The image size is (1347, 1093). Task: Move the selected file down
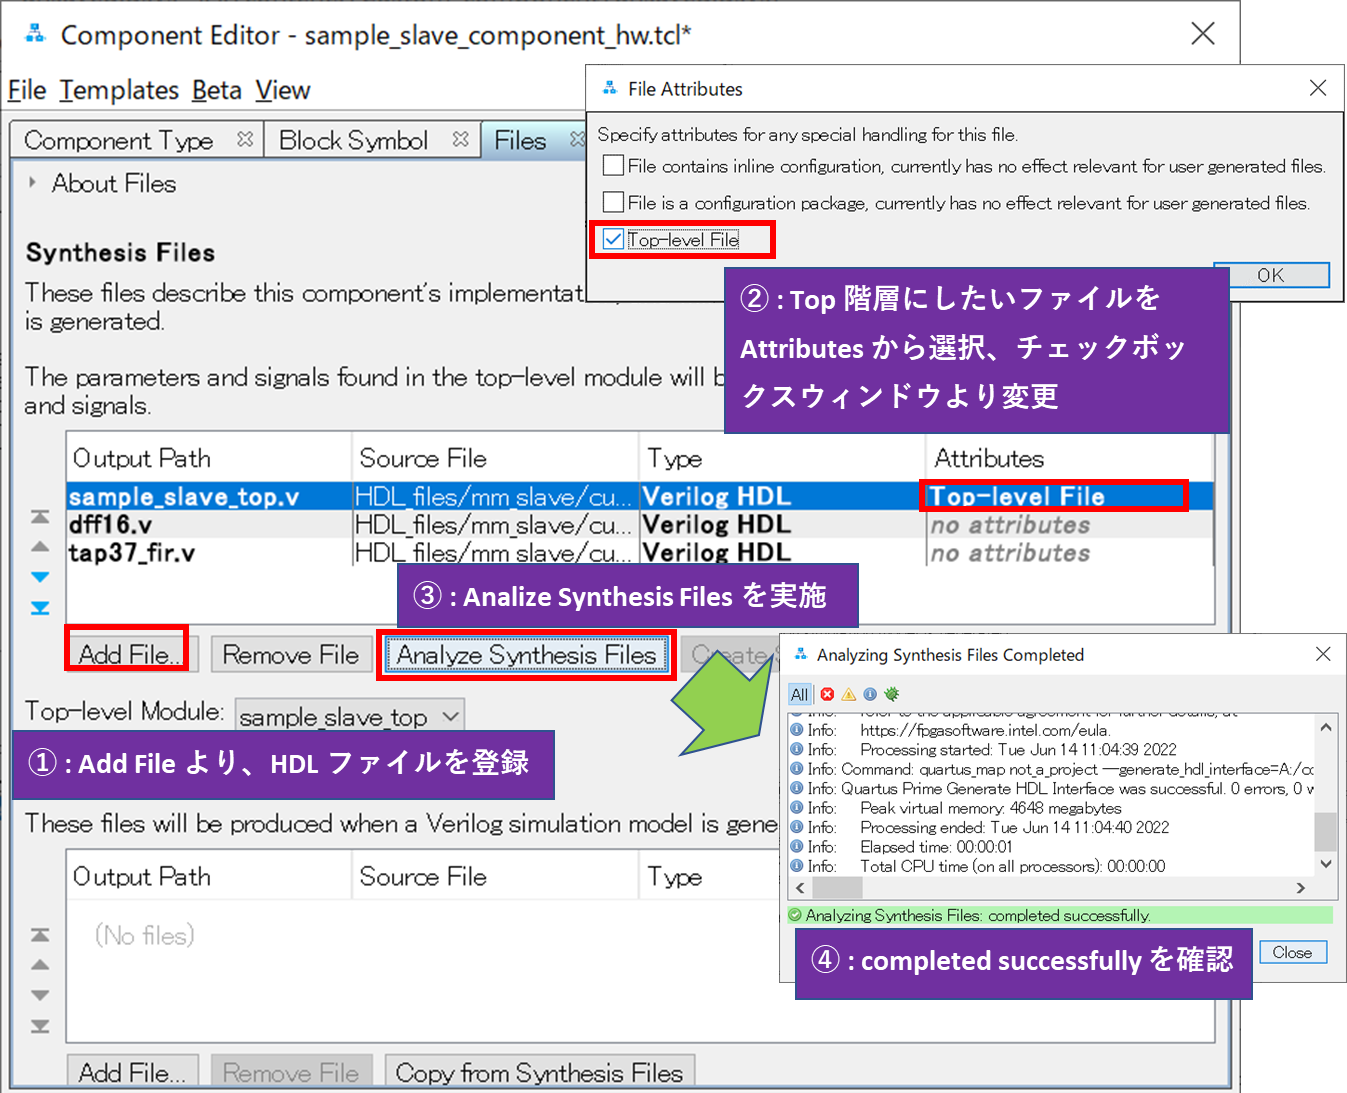(x=39, y=577)
